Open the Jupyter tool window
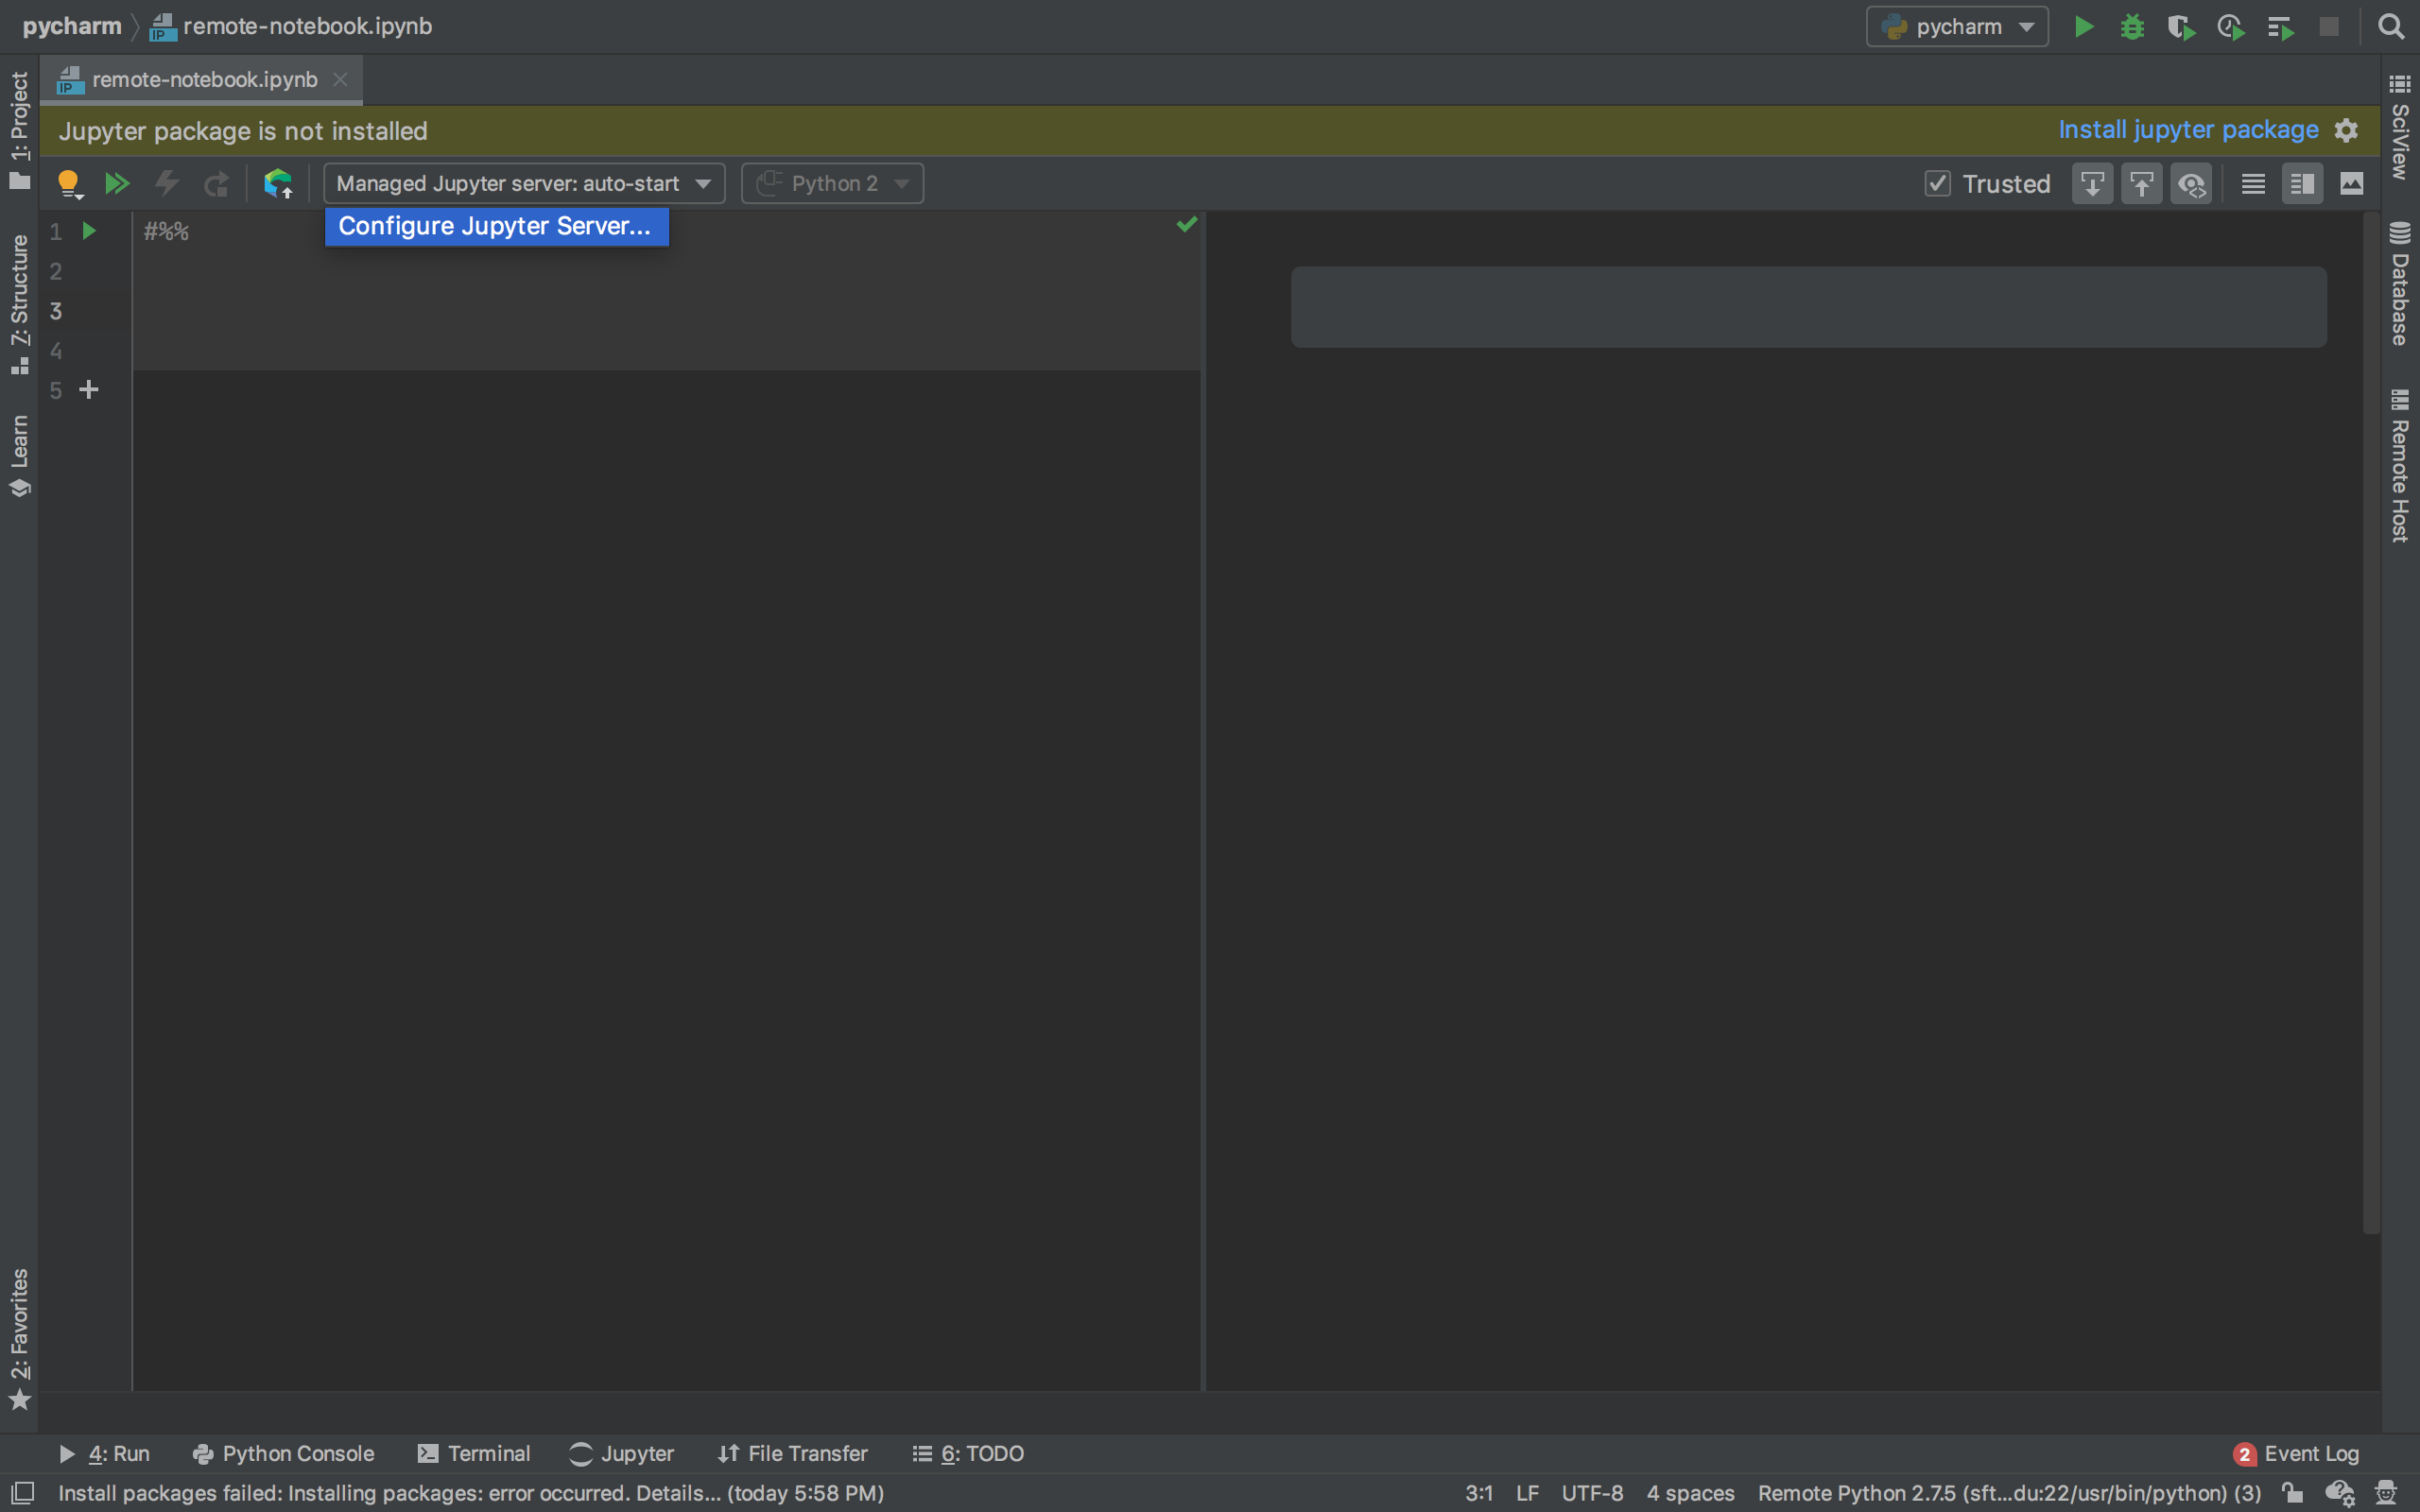 click(x=622, y=1453)
